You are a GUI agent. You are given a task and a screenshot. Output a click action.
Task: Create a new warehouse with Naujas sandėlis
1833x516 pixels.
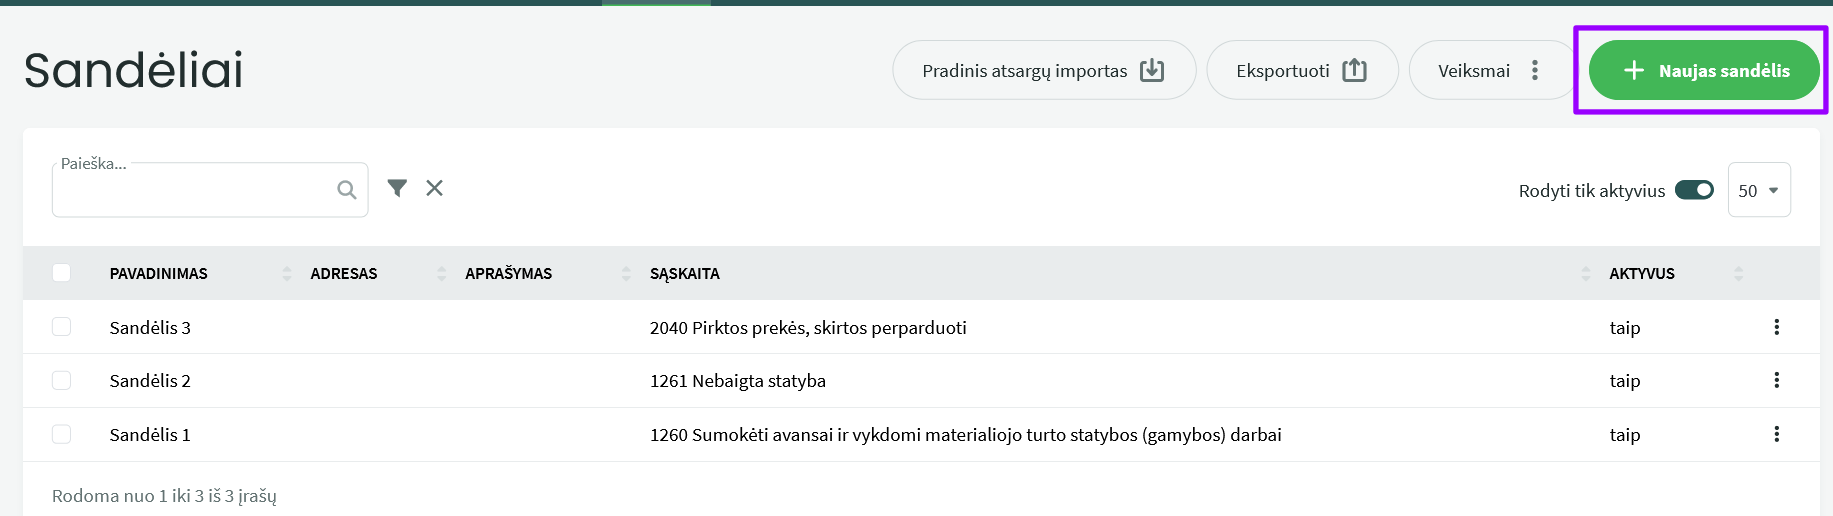[1704, 70]
